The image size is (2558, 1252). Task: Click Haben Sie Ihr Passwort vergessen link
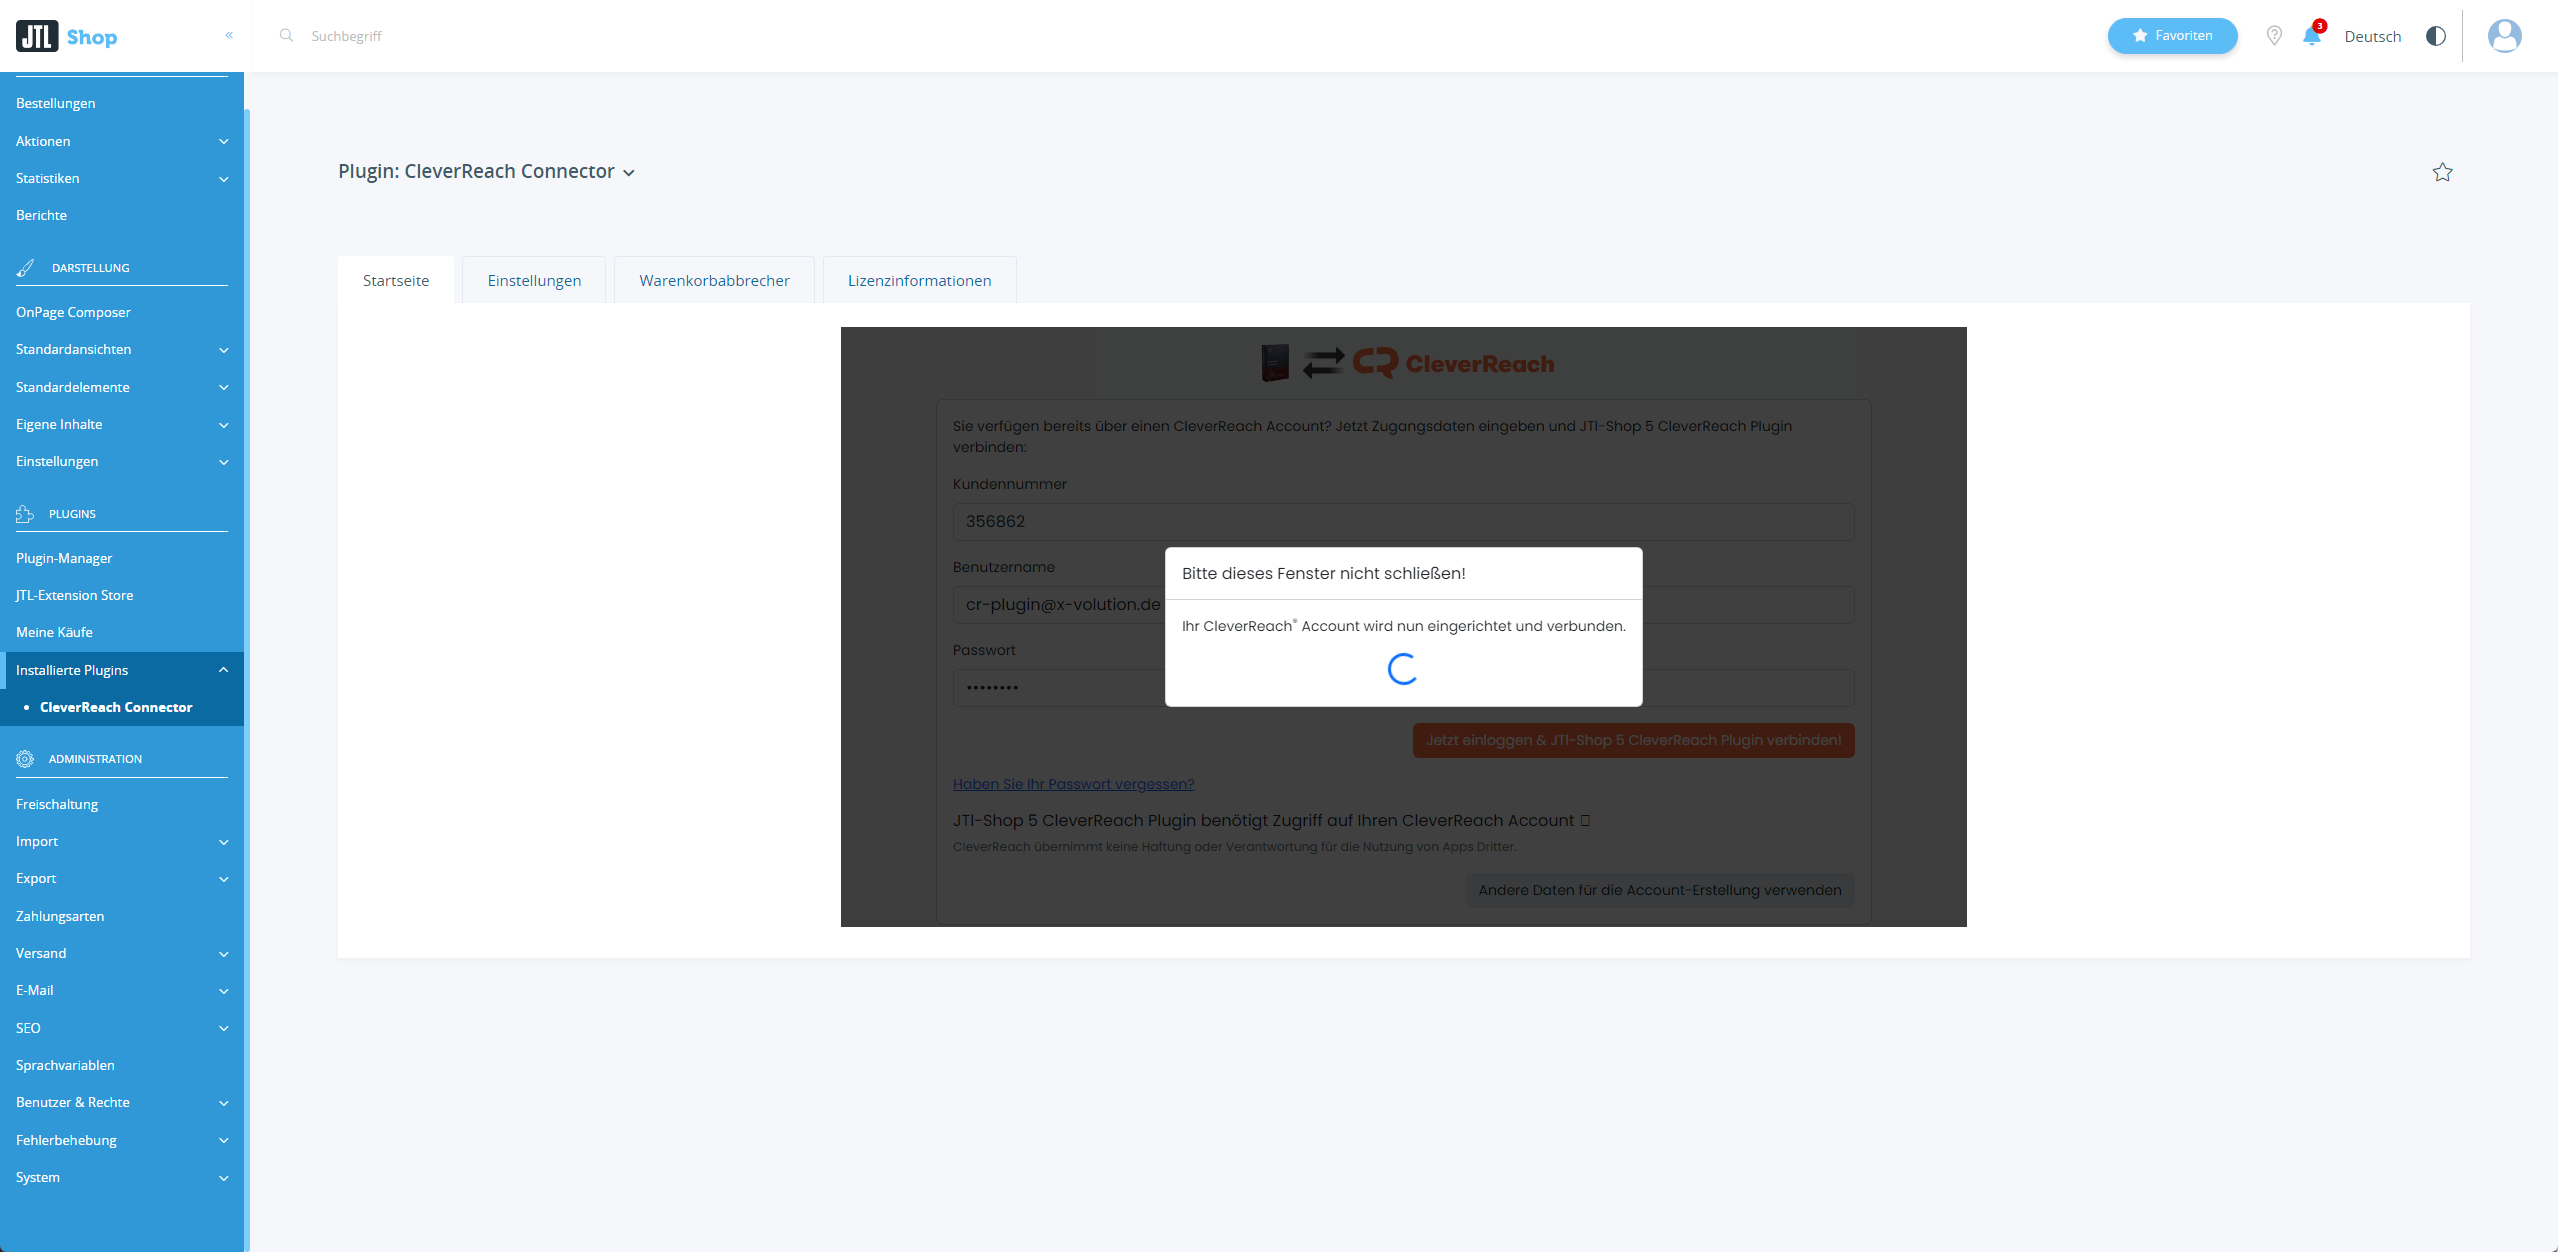1073,784
